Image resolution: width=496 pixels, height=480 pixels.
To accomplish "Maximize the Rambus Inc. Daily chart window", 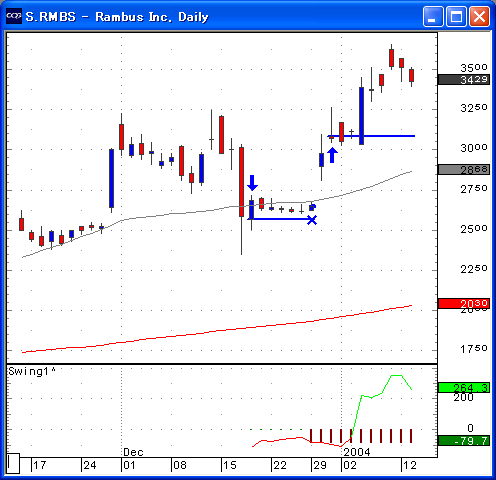I will 456,16.
